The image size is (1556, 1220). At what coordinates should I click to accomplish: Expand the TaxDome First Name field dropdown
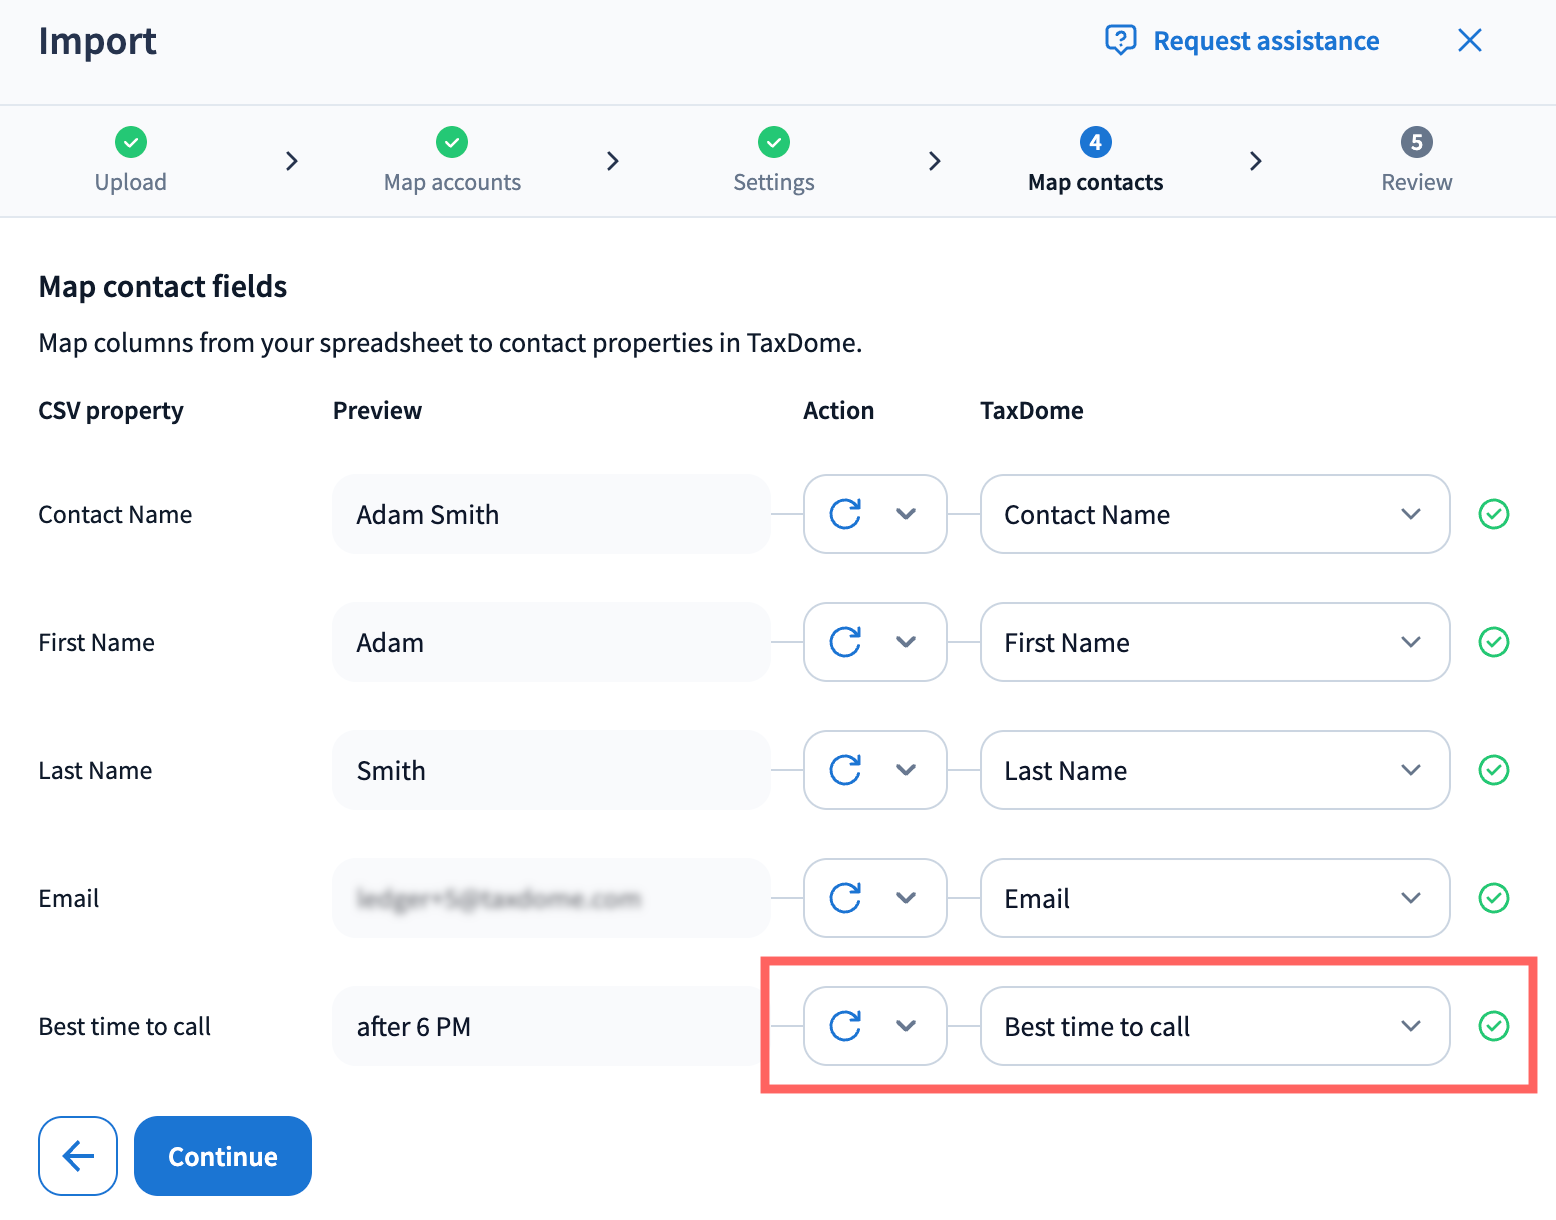click(x=1214, y=642)
